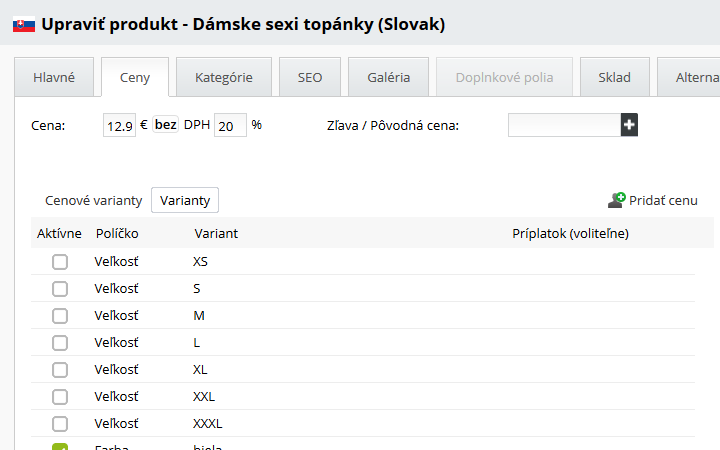Click the plus icon beside discount field
This screenshot has height=450, width=720.
pos(629,125)
